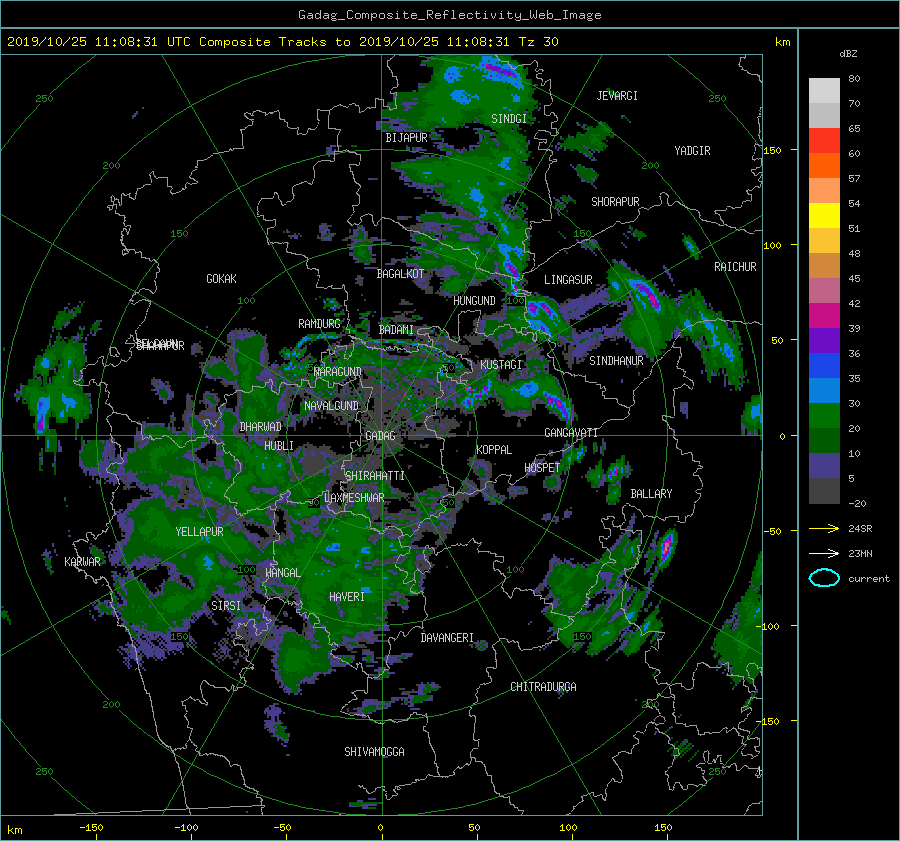
Task: Click the SINDHANUR city label
Action: tap(616, 361)
